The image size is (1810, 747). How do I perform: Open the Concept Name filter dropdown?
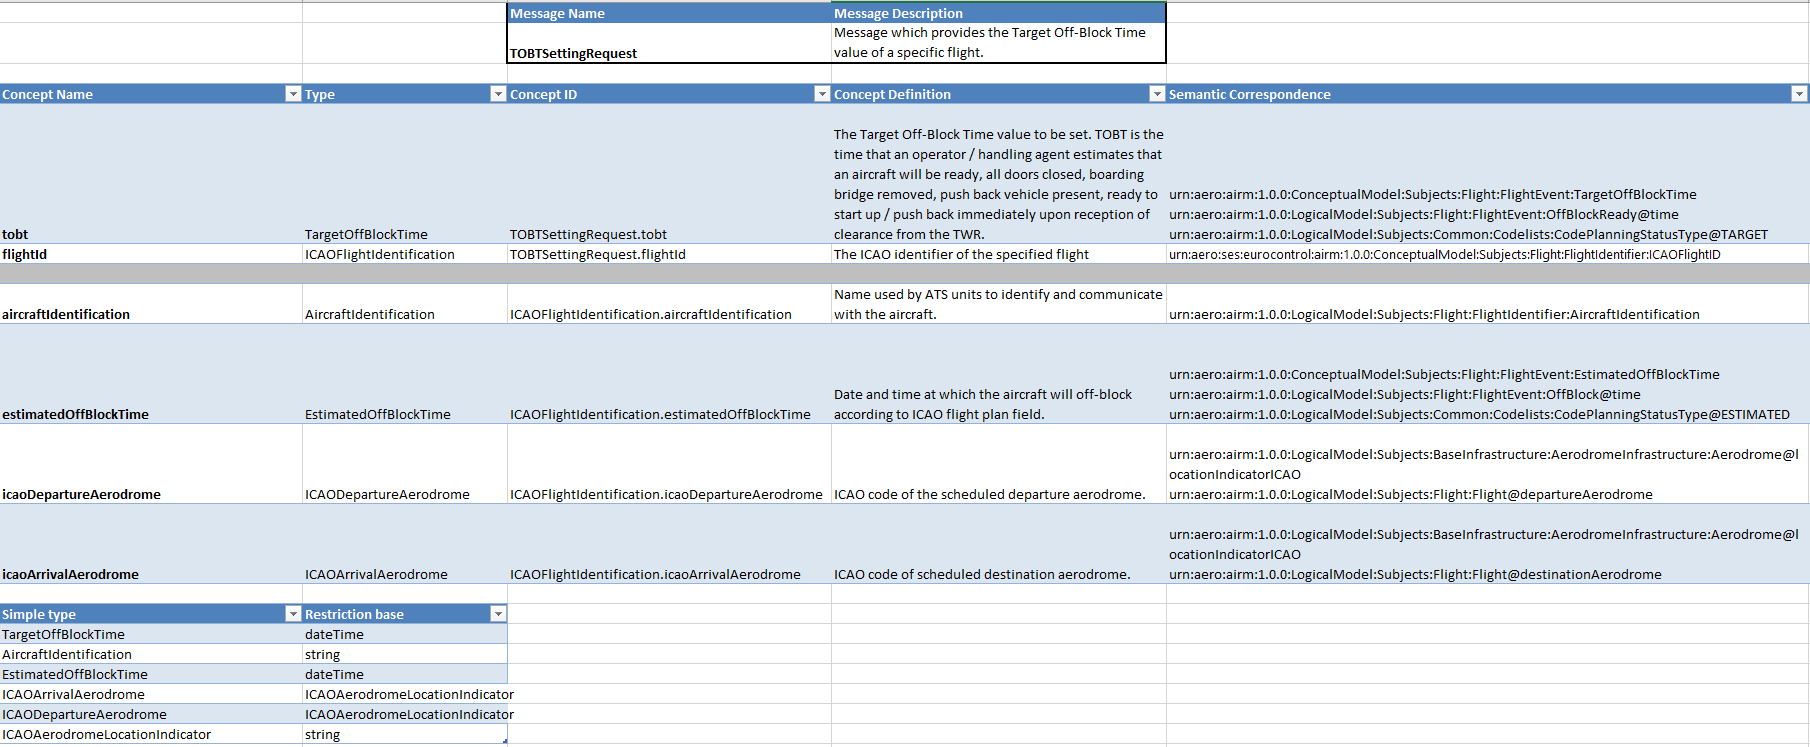point(293,94)
